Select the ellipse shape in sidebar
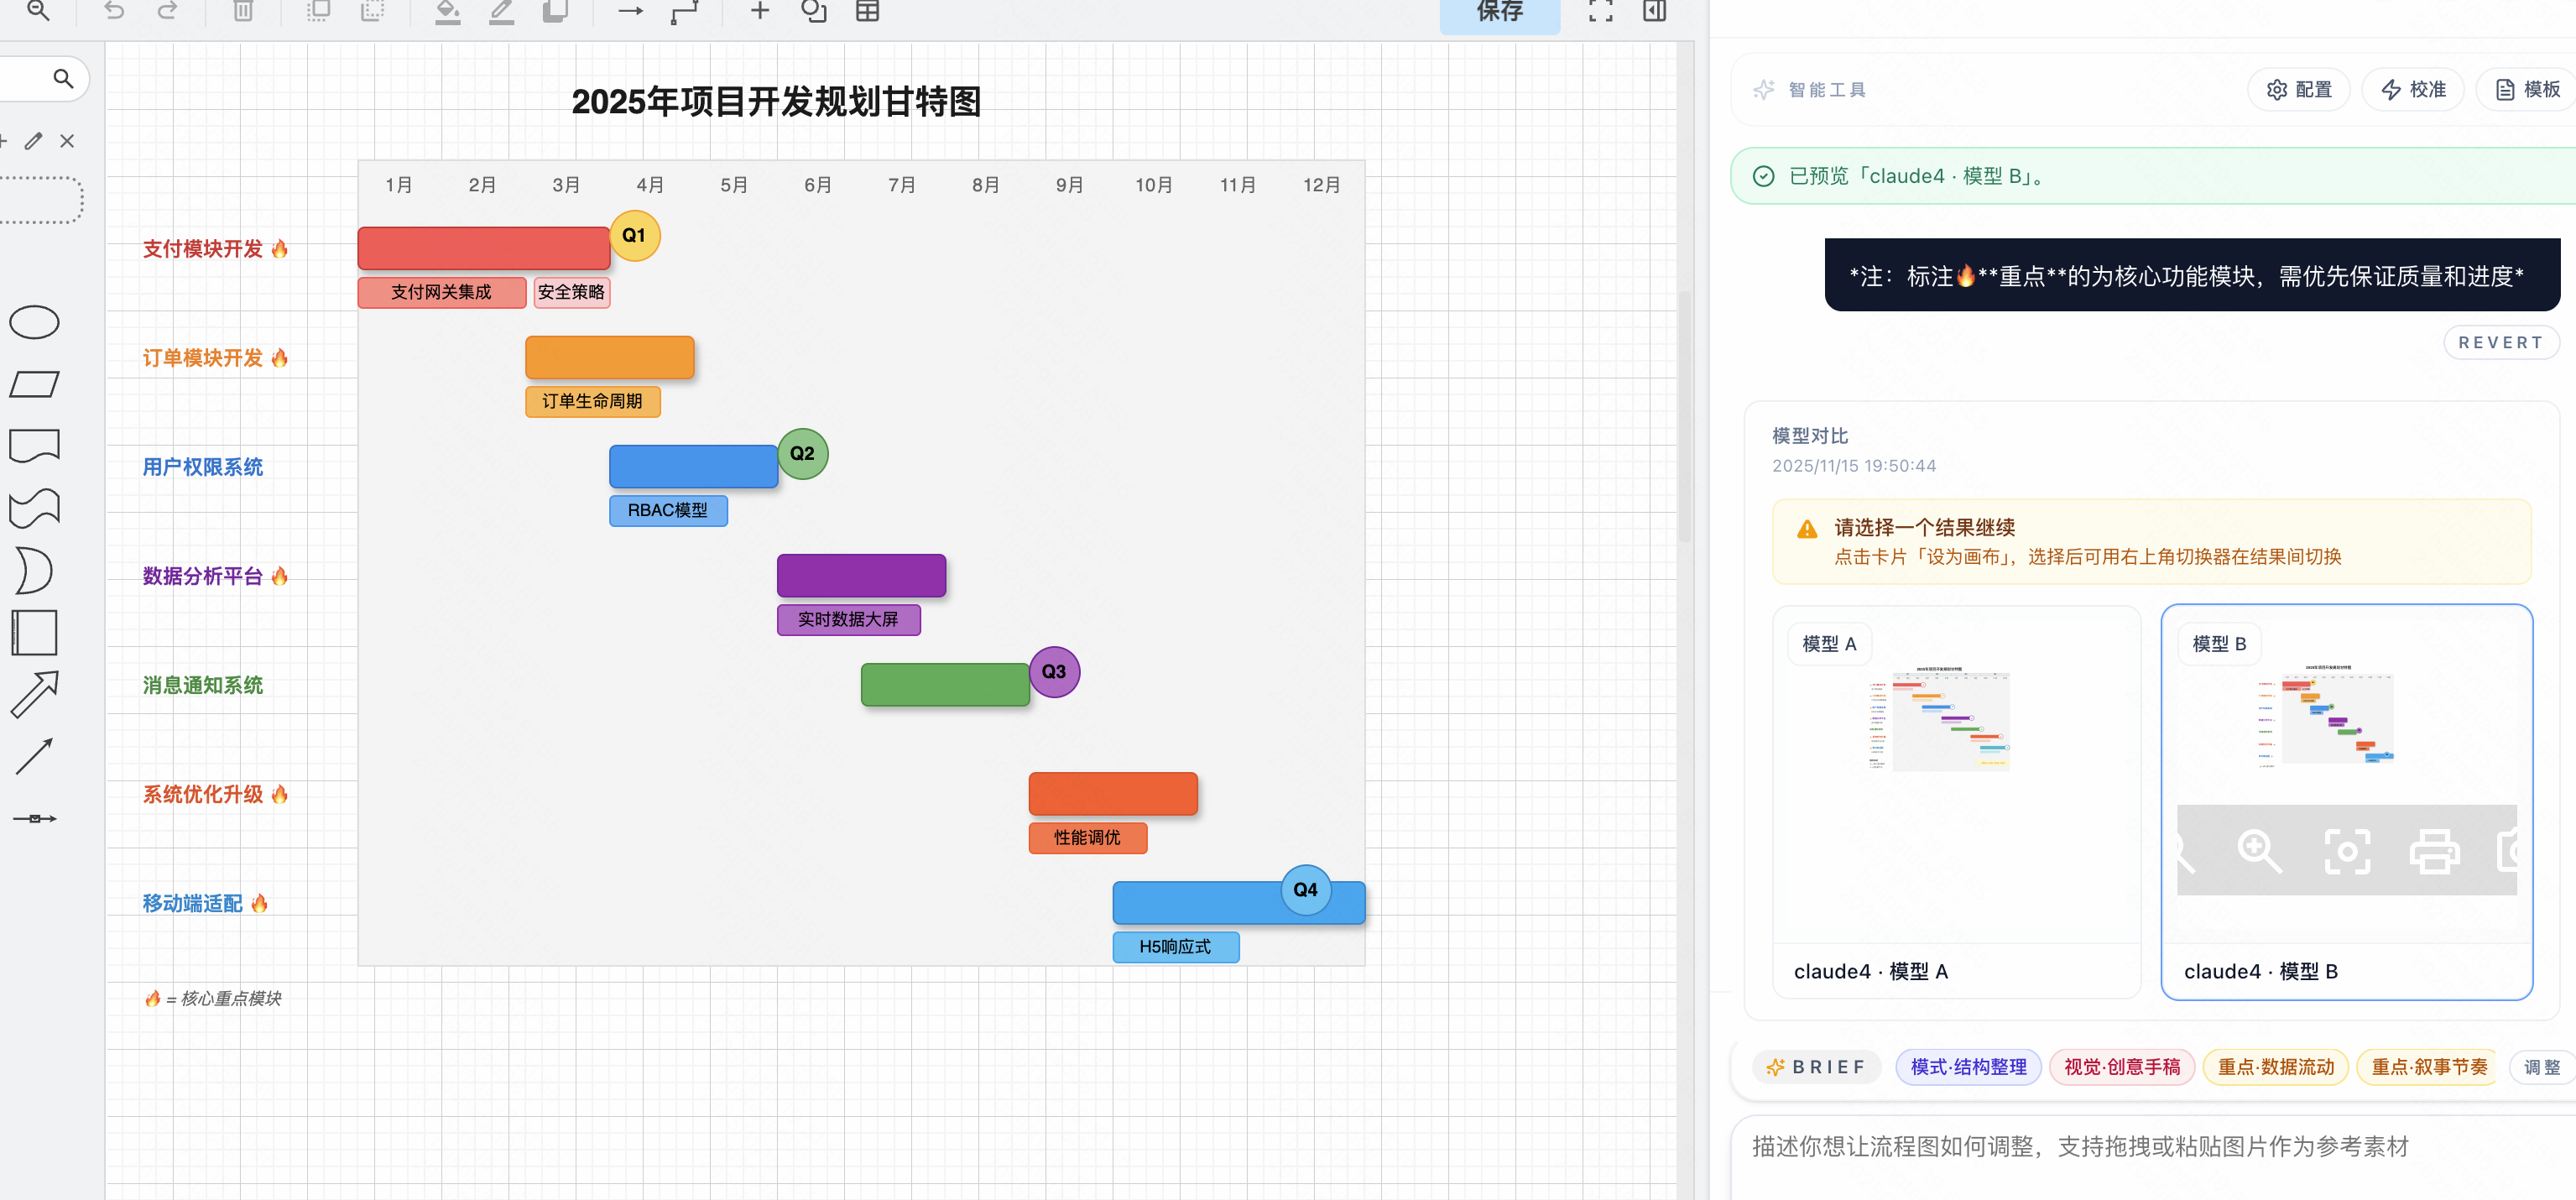 pos(35,323)
